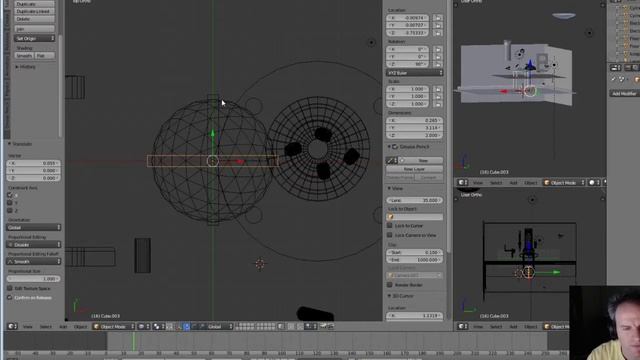Enable Edit Texture Space checkbox
Image resolution: width=640 pixels, height=360 pixels.
point(10,288)
